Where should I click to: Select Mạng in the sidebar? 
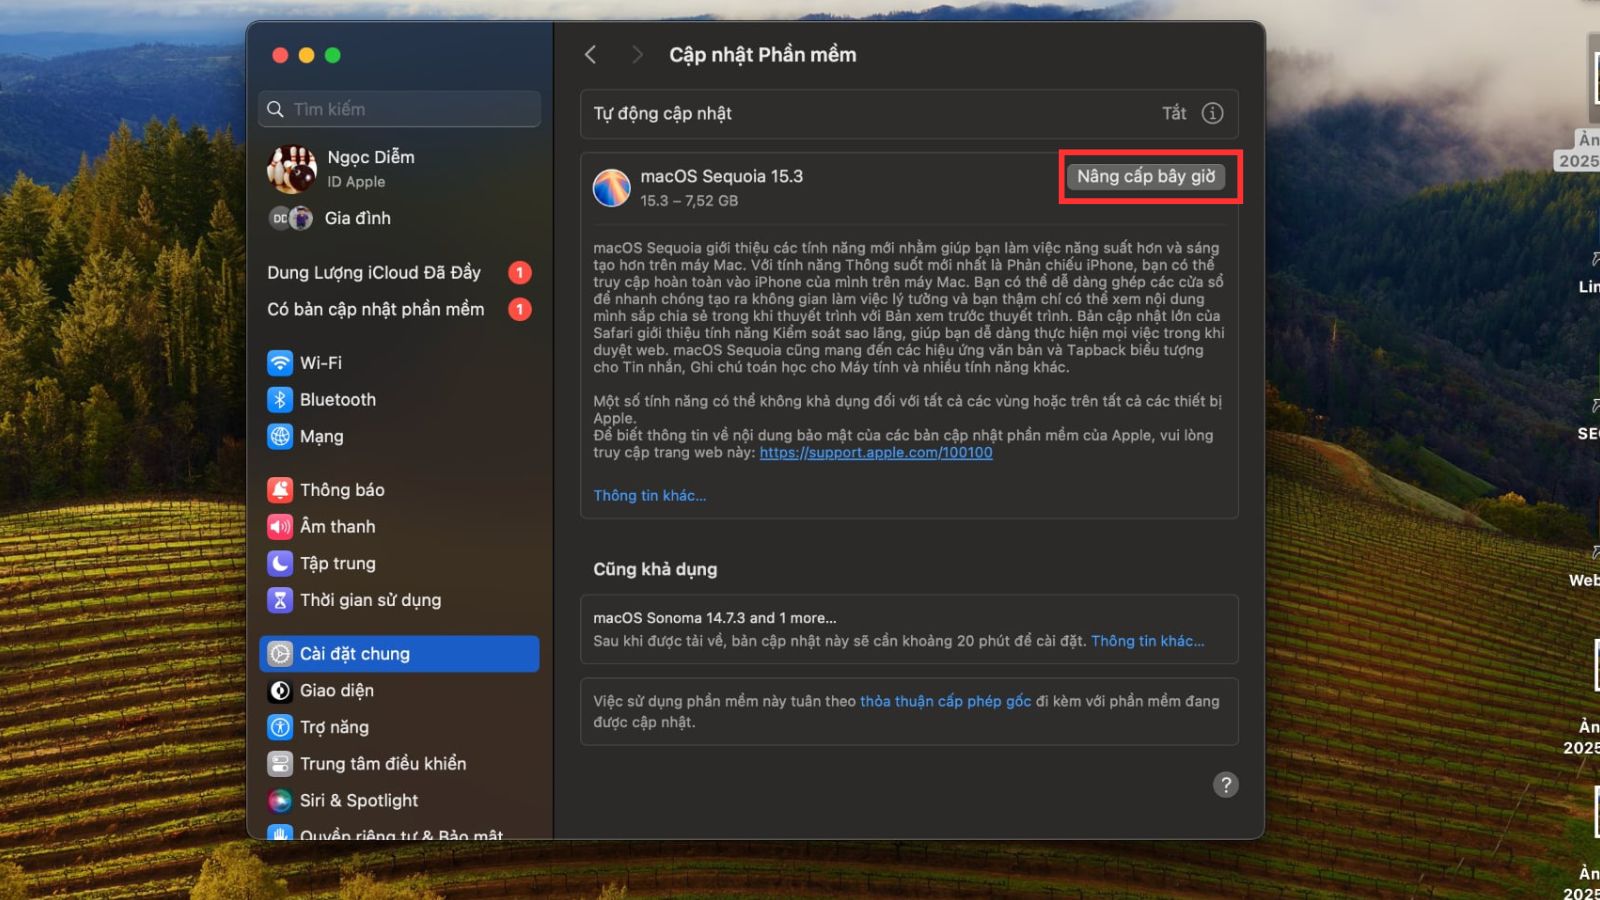pyautogui.click(x=399, y=437)
